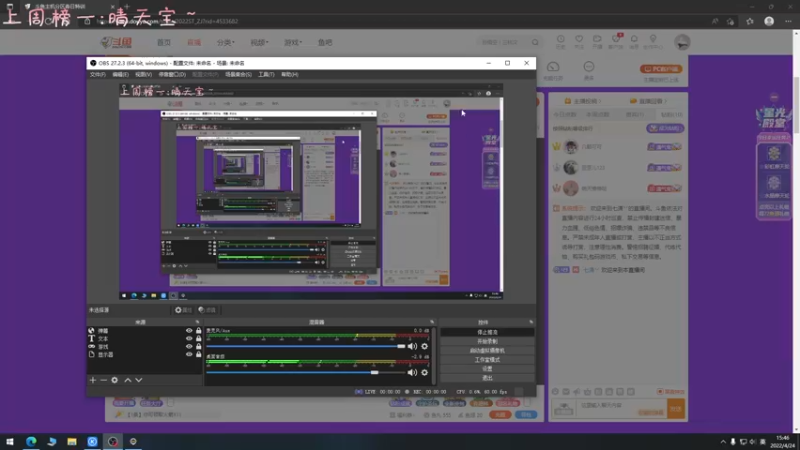This screenshot has width=800, height=450.
Task: Pop out the audio mixer dock icon
Action: (432, 322)
